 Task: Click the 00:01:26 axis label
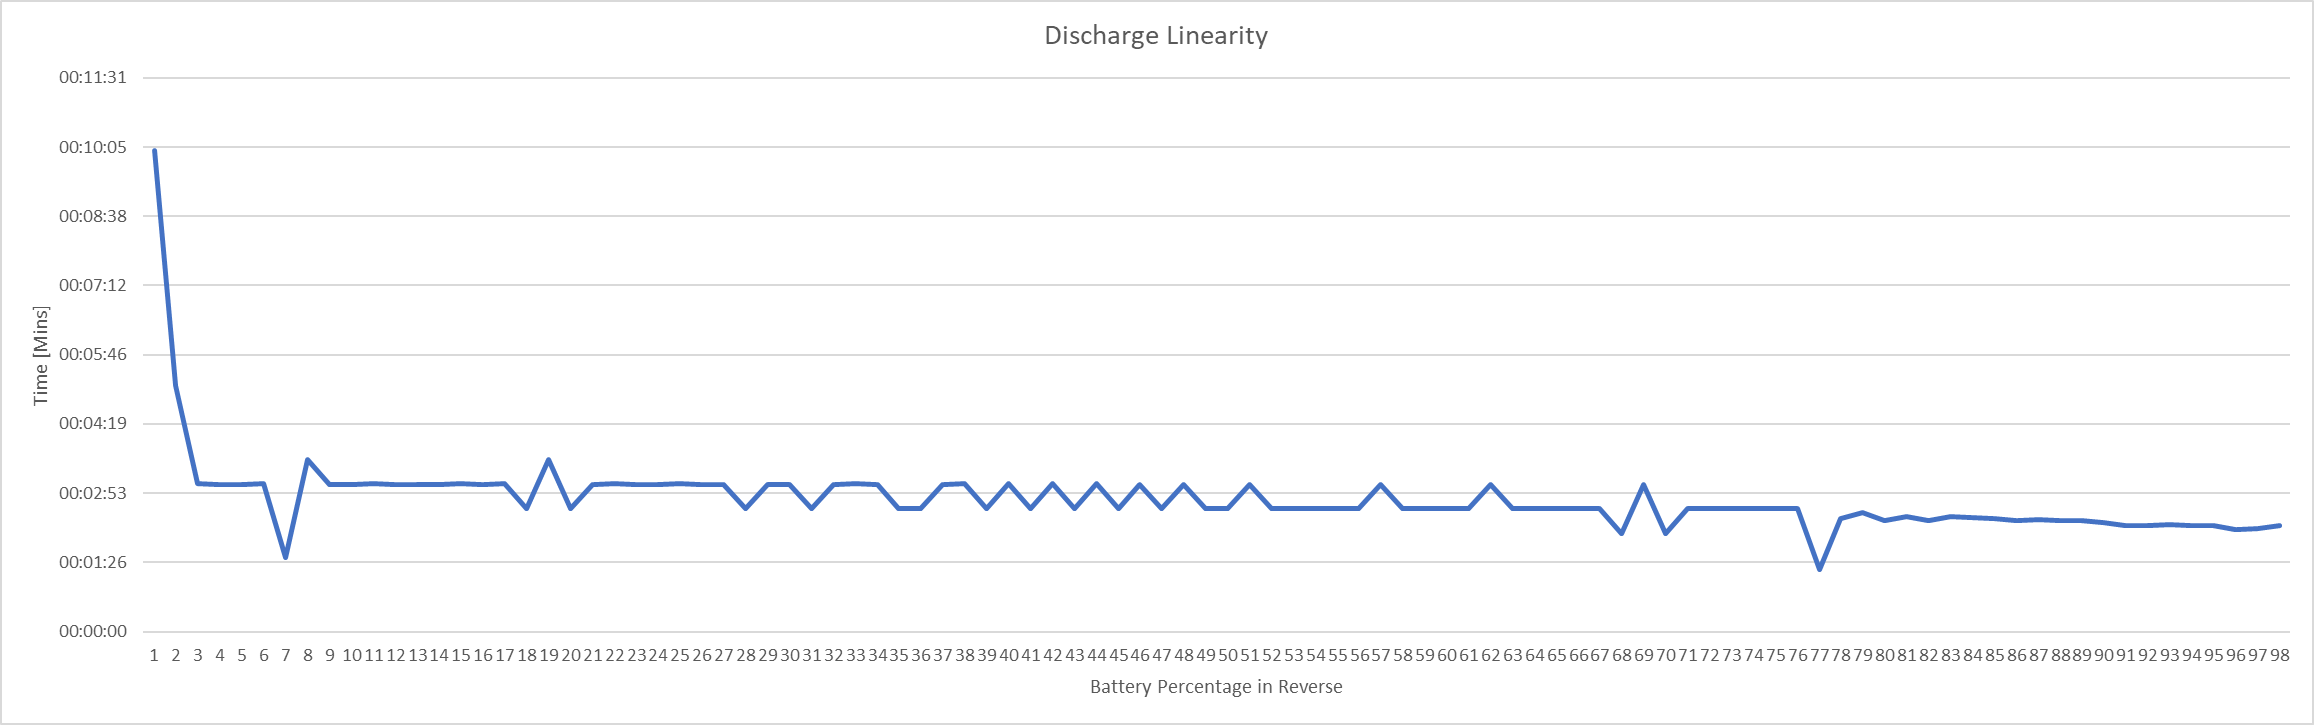93,562
